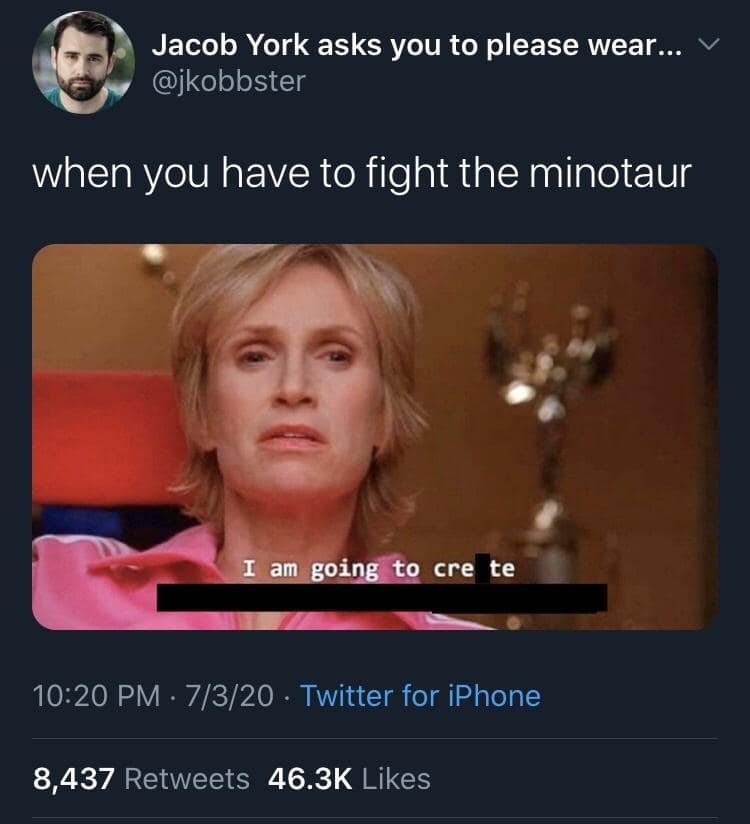Image resolution: width=750 pixels, height=824 pixels.
Task: Open Jacob York's profile avatar photo
Action: [83, 62]
